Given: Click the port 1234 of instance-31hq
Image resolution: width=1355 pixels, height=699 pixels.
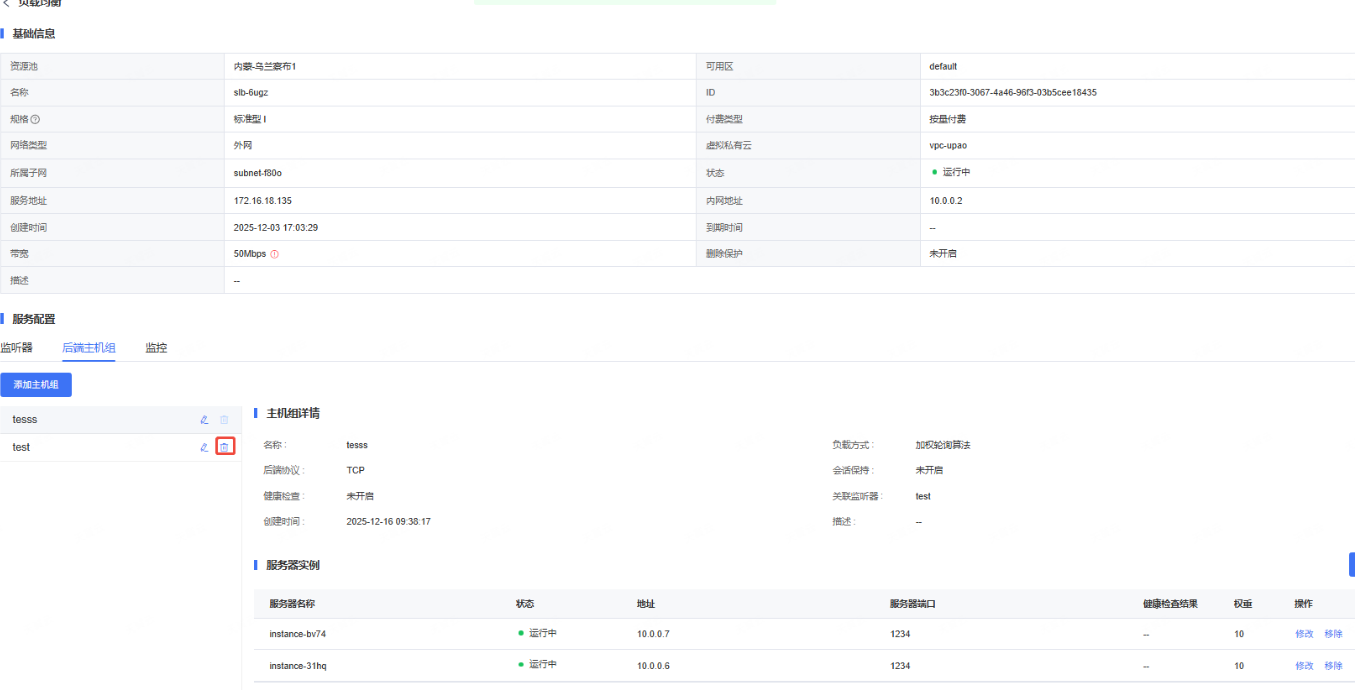Looking at the screenshot, I should (x=900, y=666).
